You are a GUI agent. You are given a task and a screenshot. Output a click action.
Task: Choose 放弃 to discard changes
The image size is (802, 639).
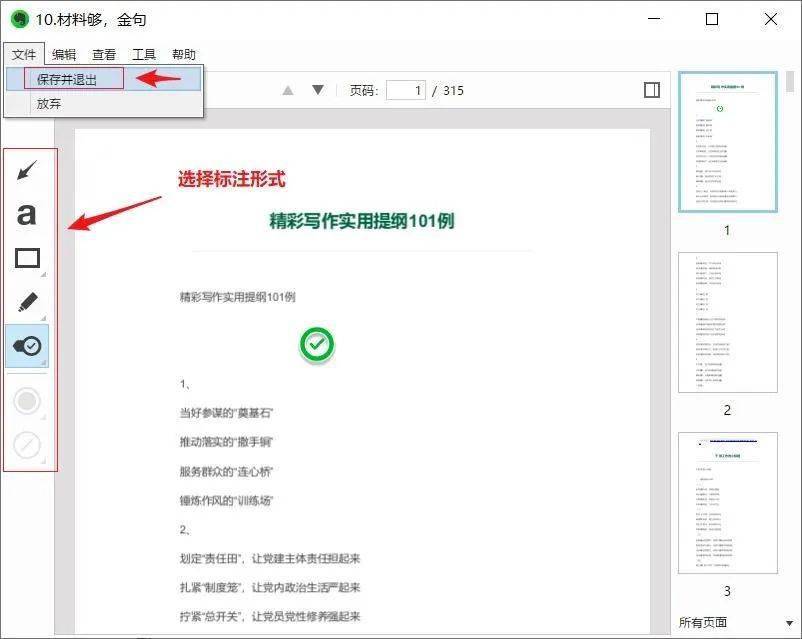(49, 103)
